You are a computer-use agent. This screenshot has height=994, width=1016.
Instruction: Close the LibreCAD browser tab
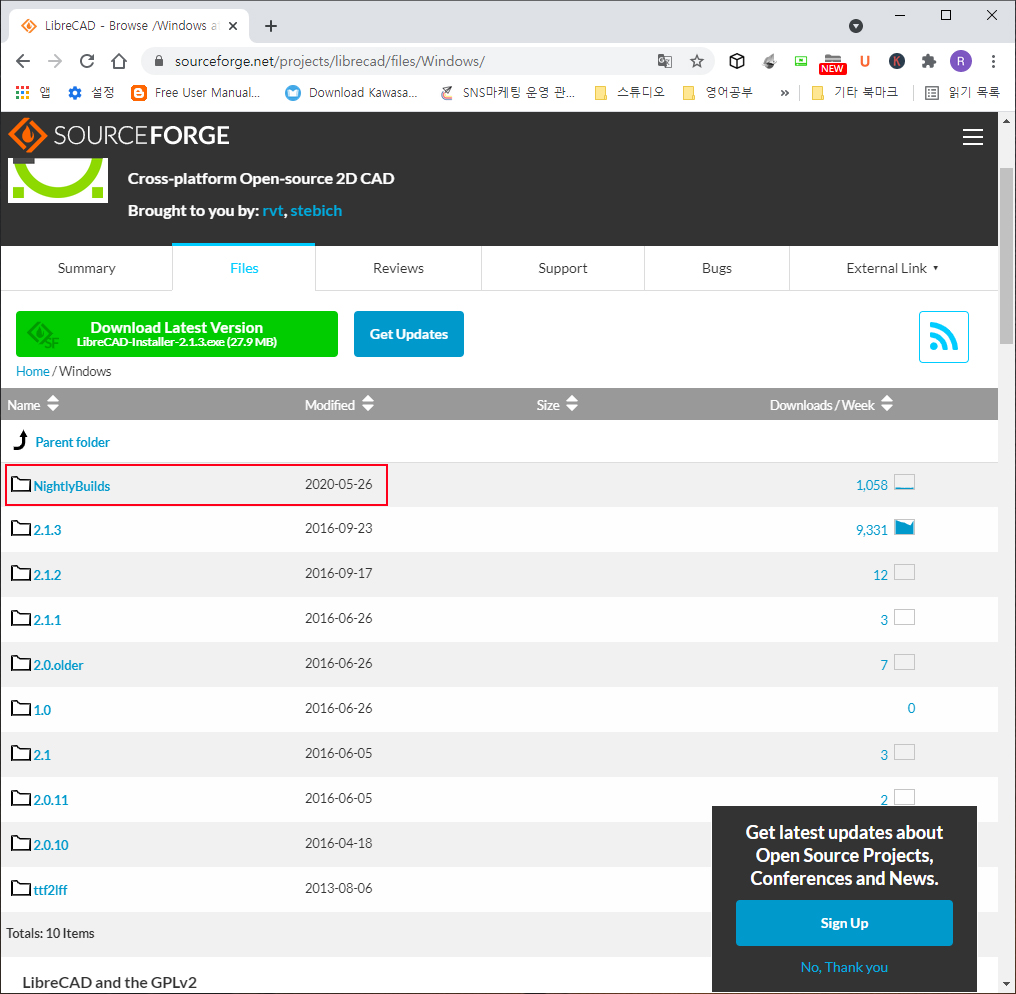pyautogui.click(x=233, y=26)
